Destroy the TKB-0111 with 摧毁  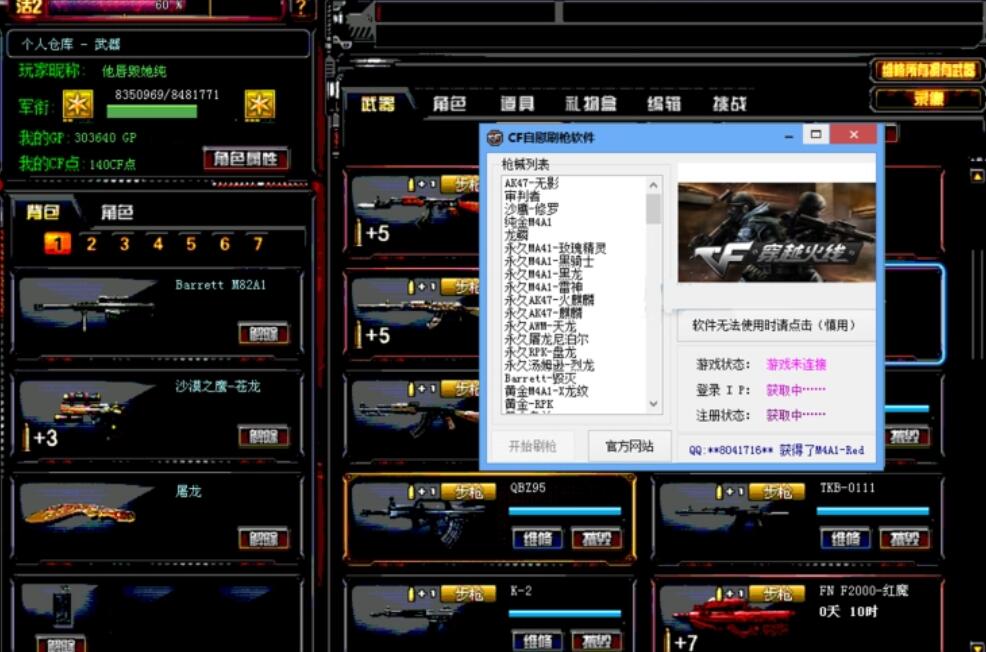[x=905, y=539]
